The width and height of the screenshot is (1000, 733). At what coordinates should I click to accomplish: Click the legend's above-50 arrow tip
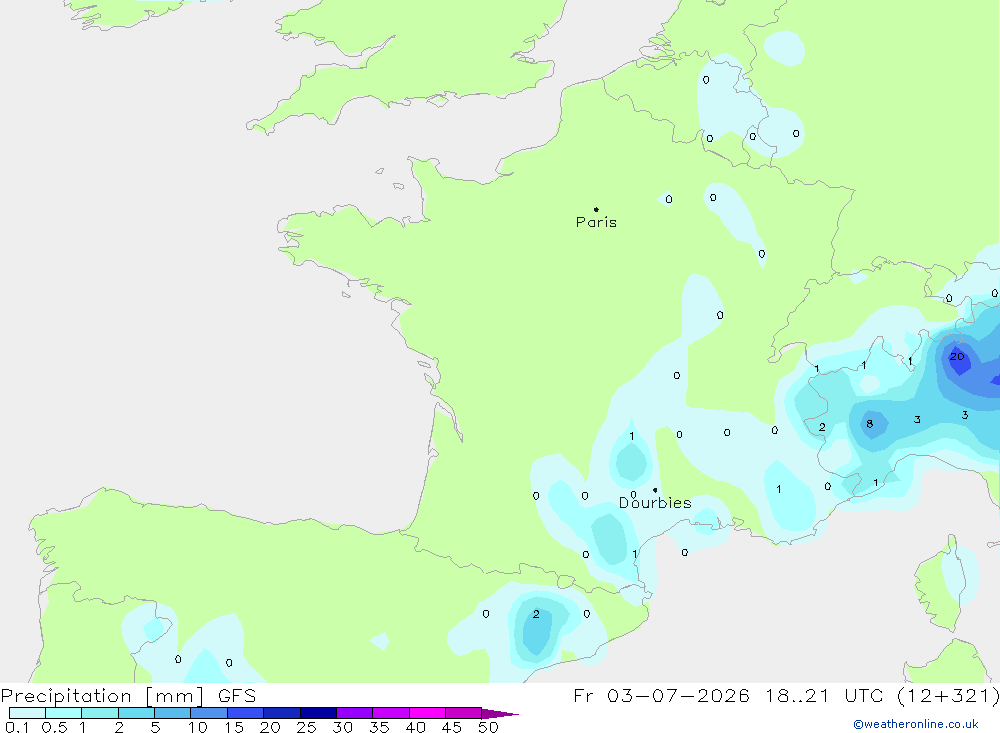coord(501,713)
